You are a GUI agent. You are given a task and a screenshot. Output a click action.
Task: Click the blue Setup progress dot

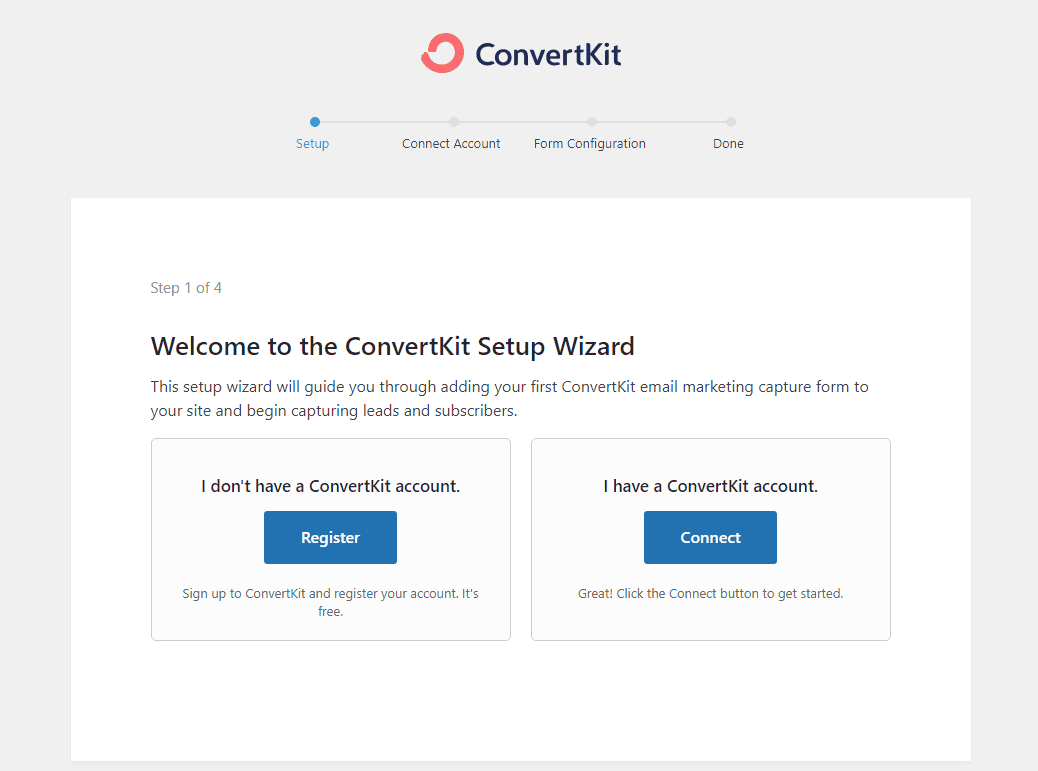coord(315,122)
